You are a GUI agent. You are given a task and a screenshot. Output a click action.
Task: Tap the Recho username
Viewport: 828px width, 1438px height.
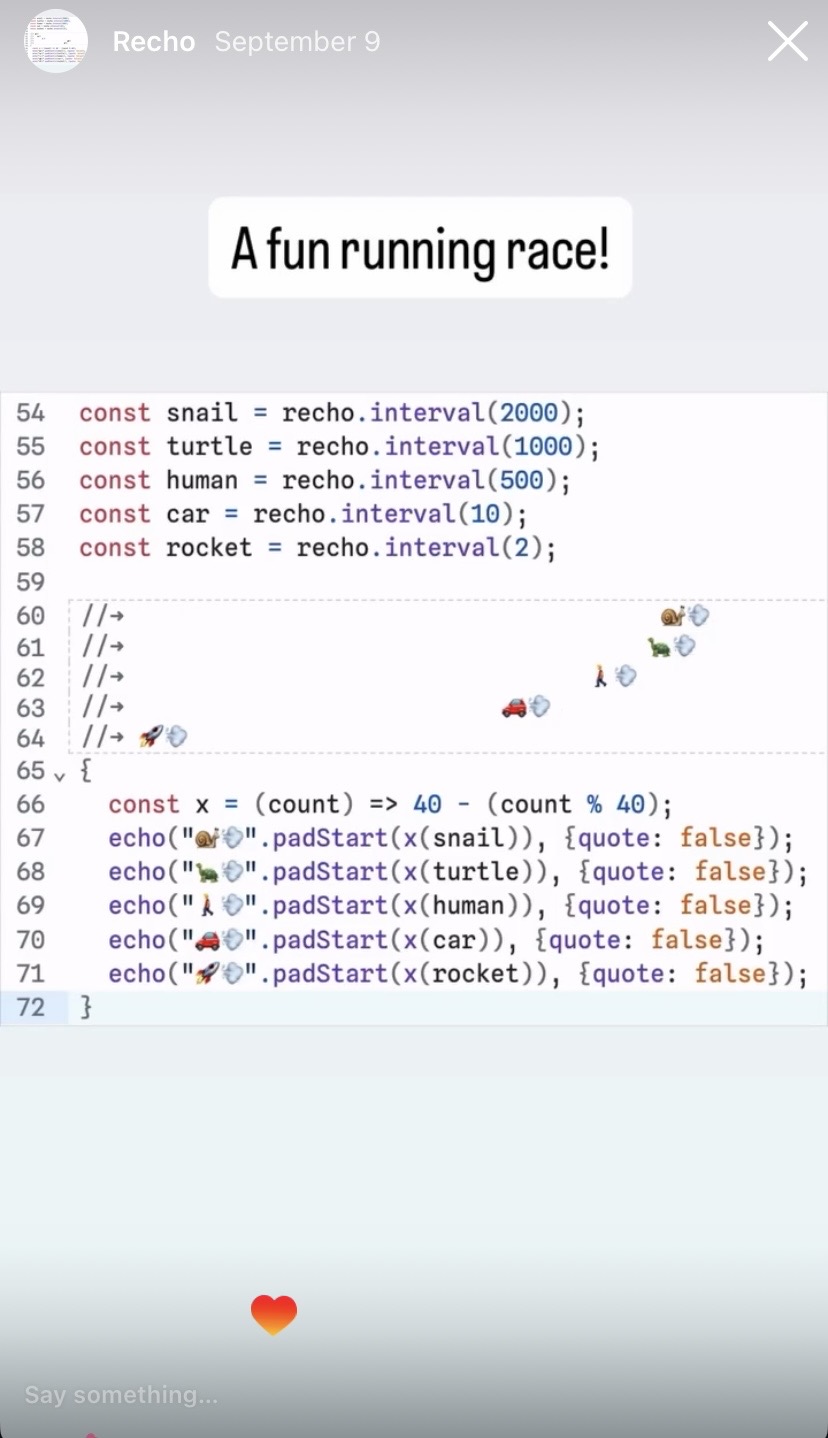(153, 42)
